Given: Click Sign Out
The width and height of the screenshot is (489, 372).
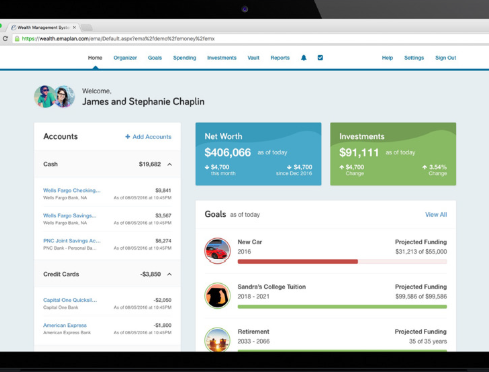Looking at the screenshot, I should click(446, 58).
